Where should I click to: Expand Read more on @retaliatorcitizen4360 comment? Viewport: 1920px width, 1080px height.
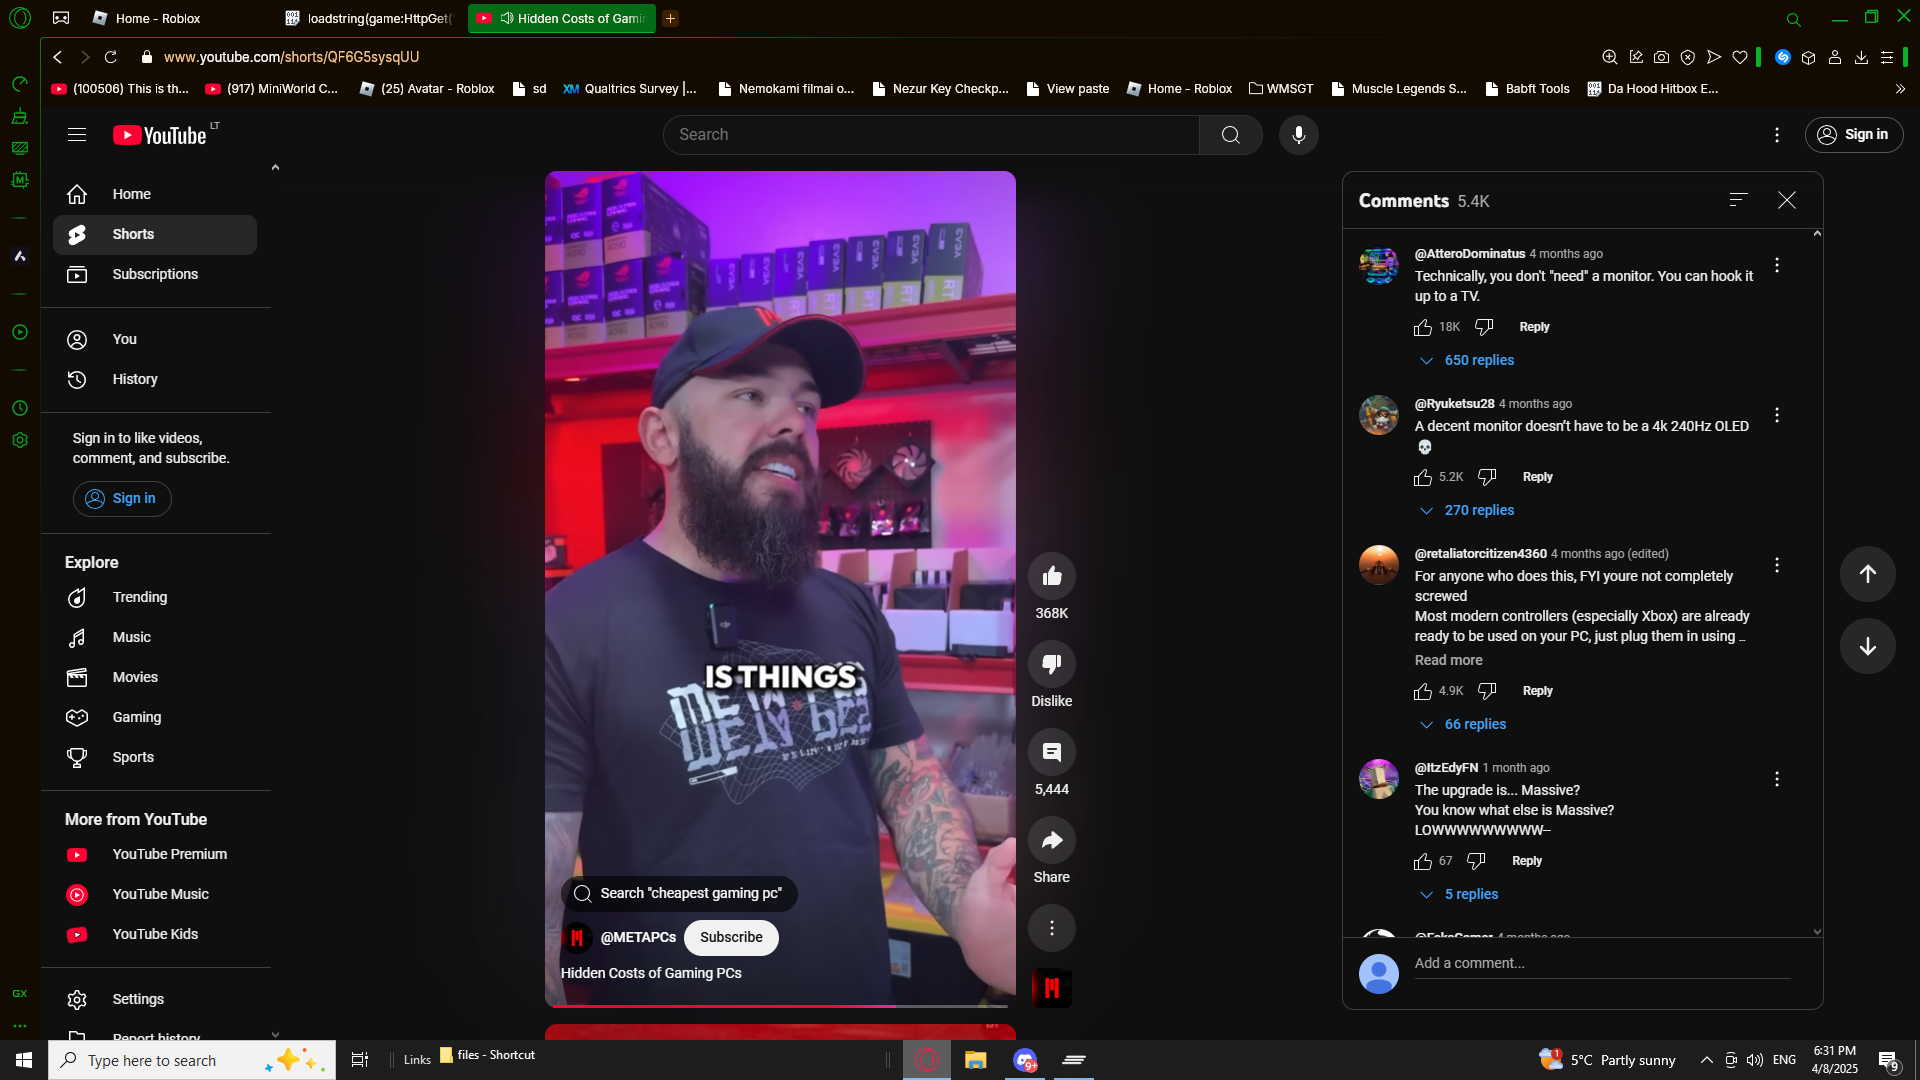pyautogui.click(x=1448, y=660)
